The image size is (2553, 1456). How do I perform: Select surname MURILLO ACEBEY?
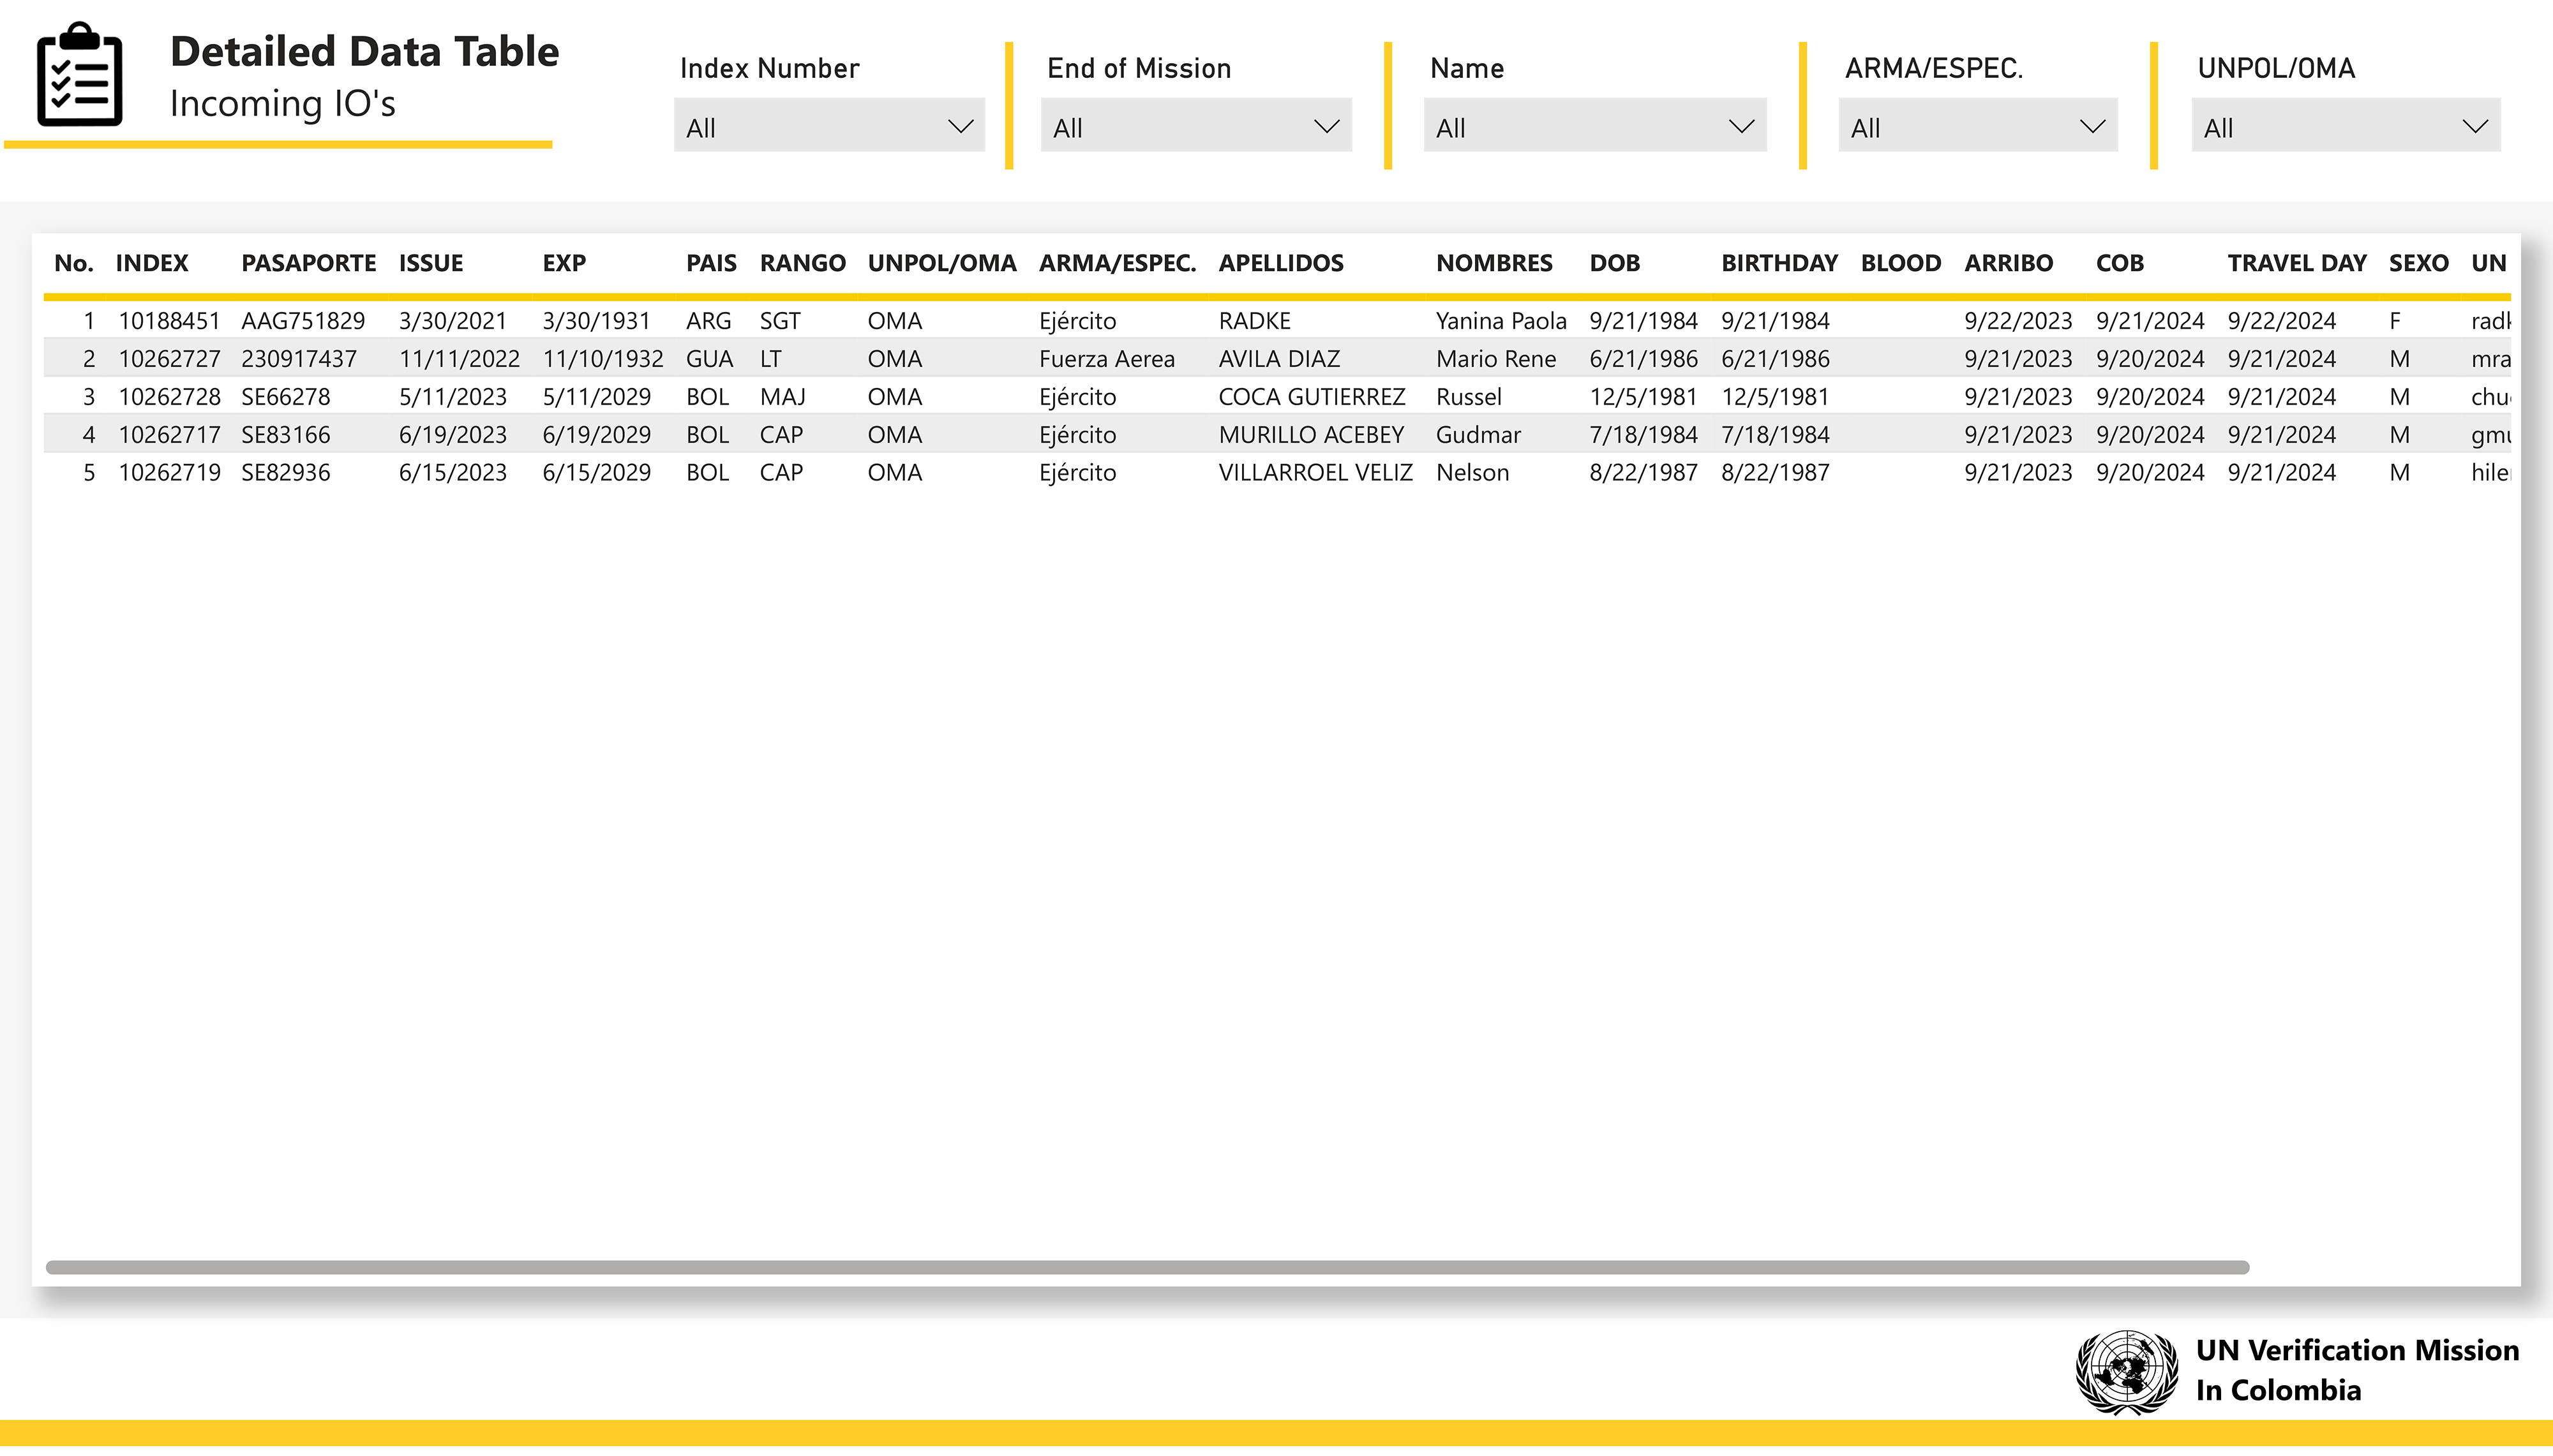point(1311,435)
